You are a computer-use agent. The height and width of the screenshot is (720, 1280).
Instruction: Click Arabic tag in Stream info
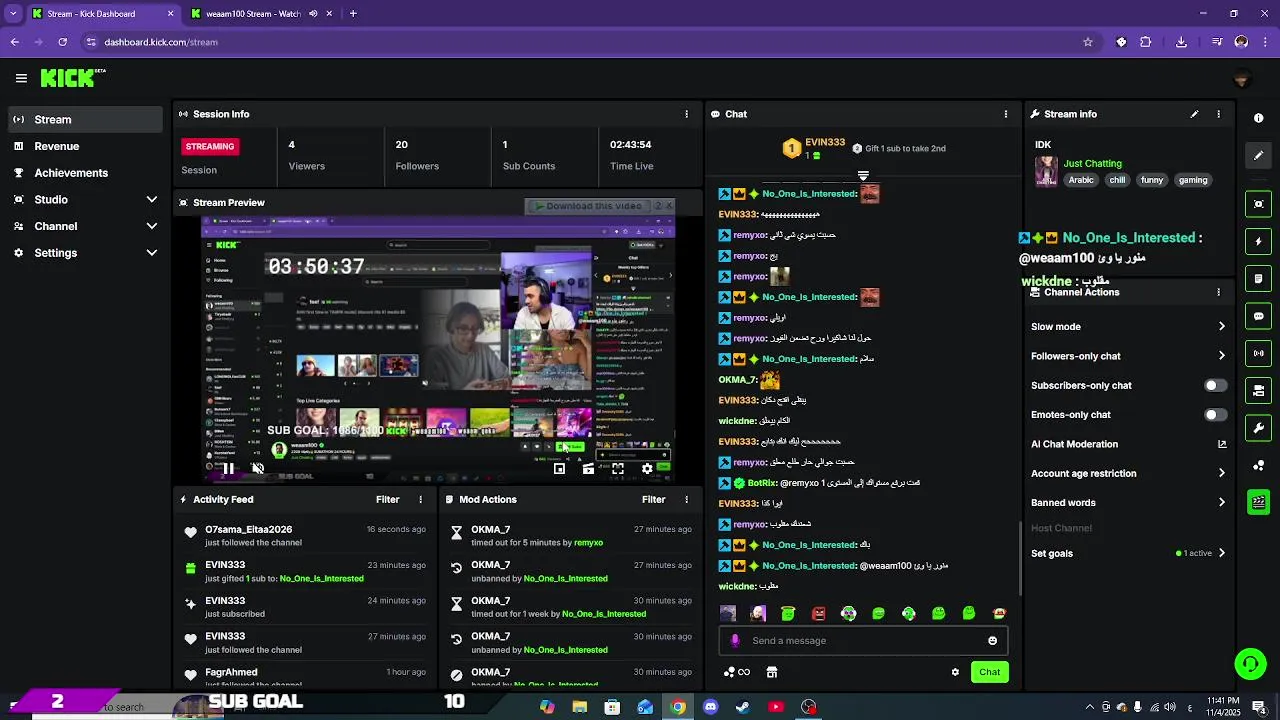point(1081,180)
